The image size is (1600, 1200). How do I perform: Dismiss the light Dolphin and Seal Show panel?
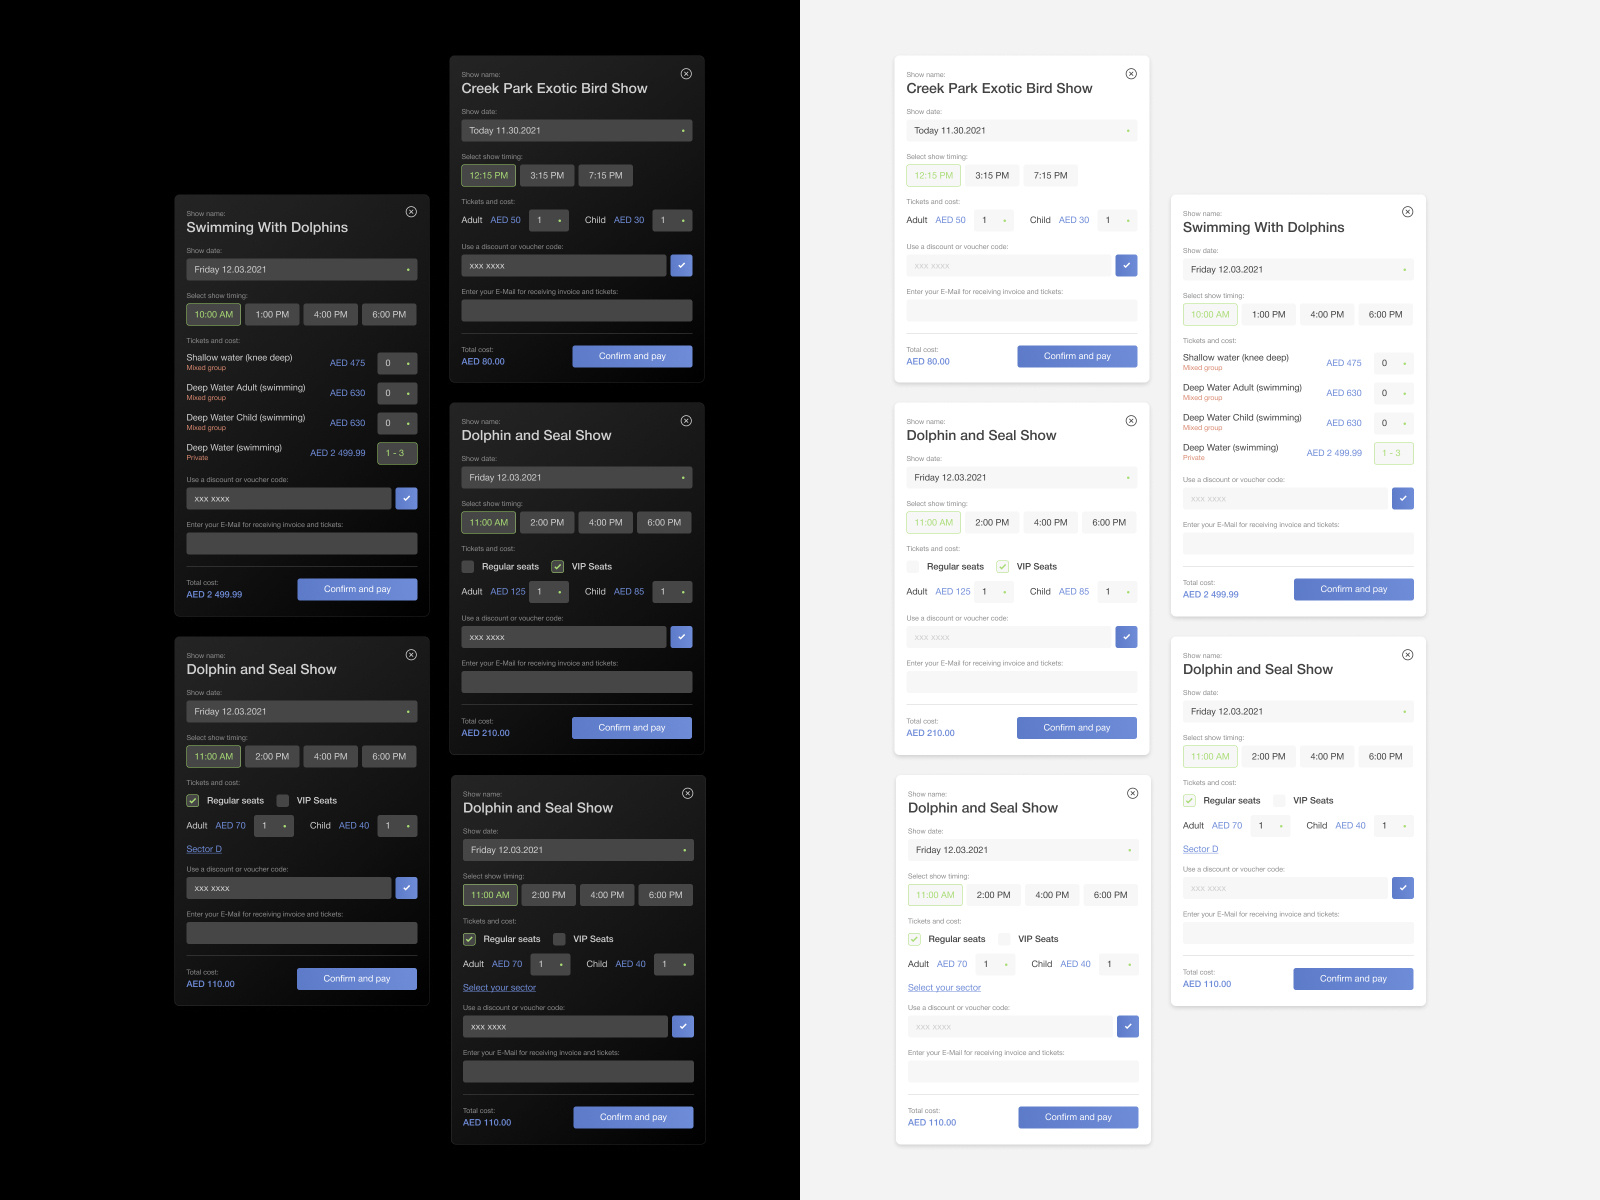tap(1131, 420)
